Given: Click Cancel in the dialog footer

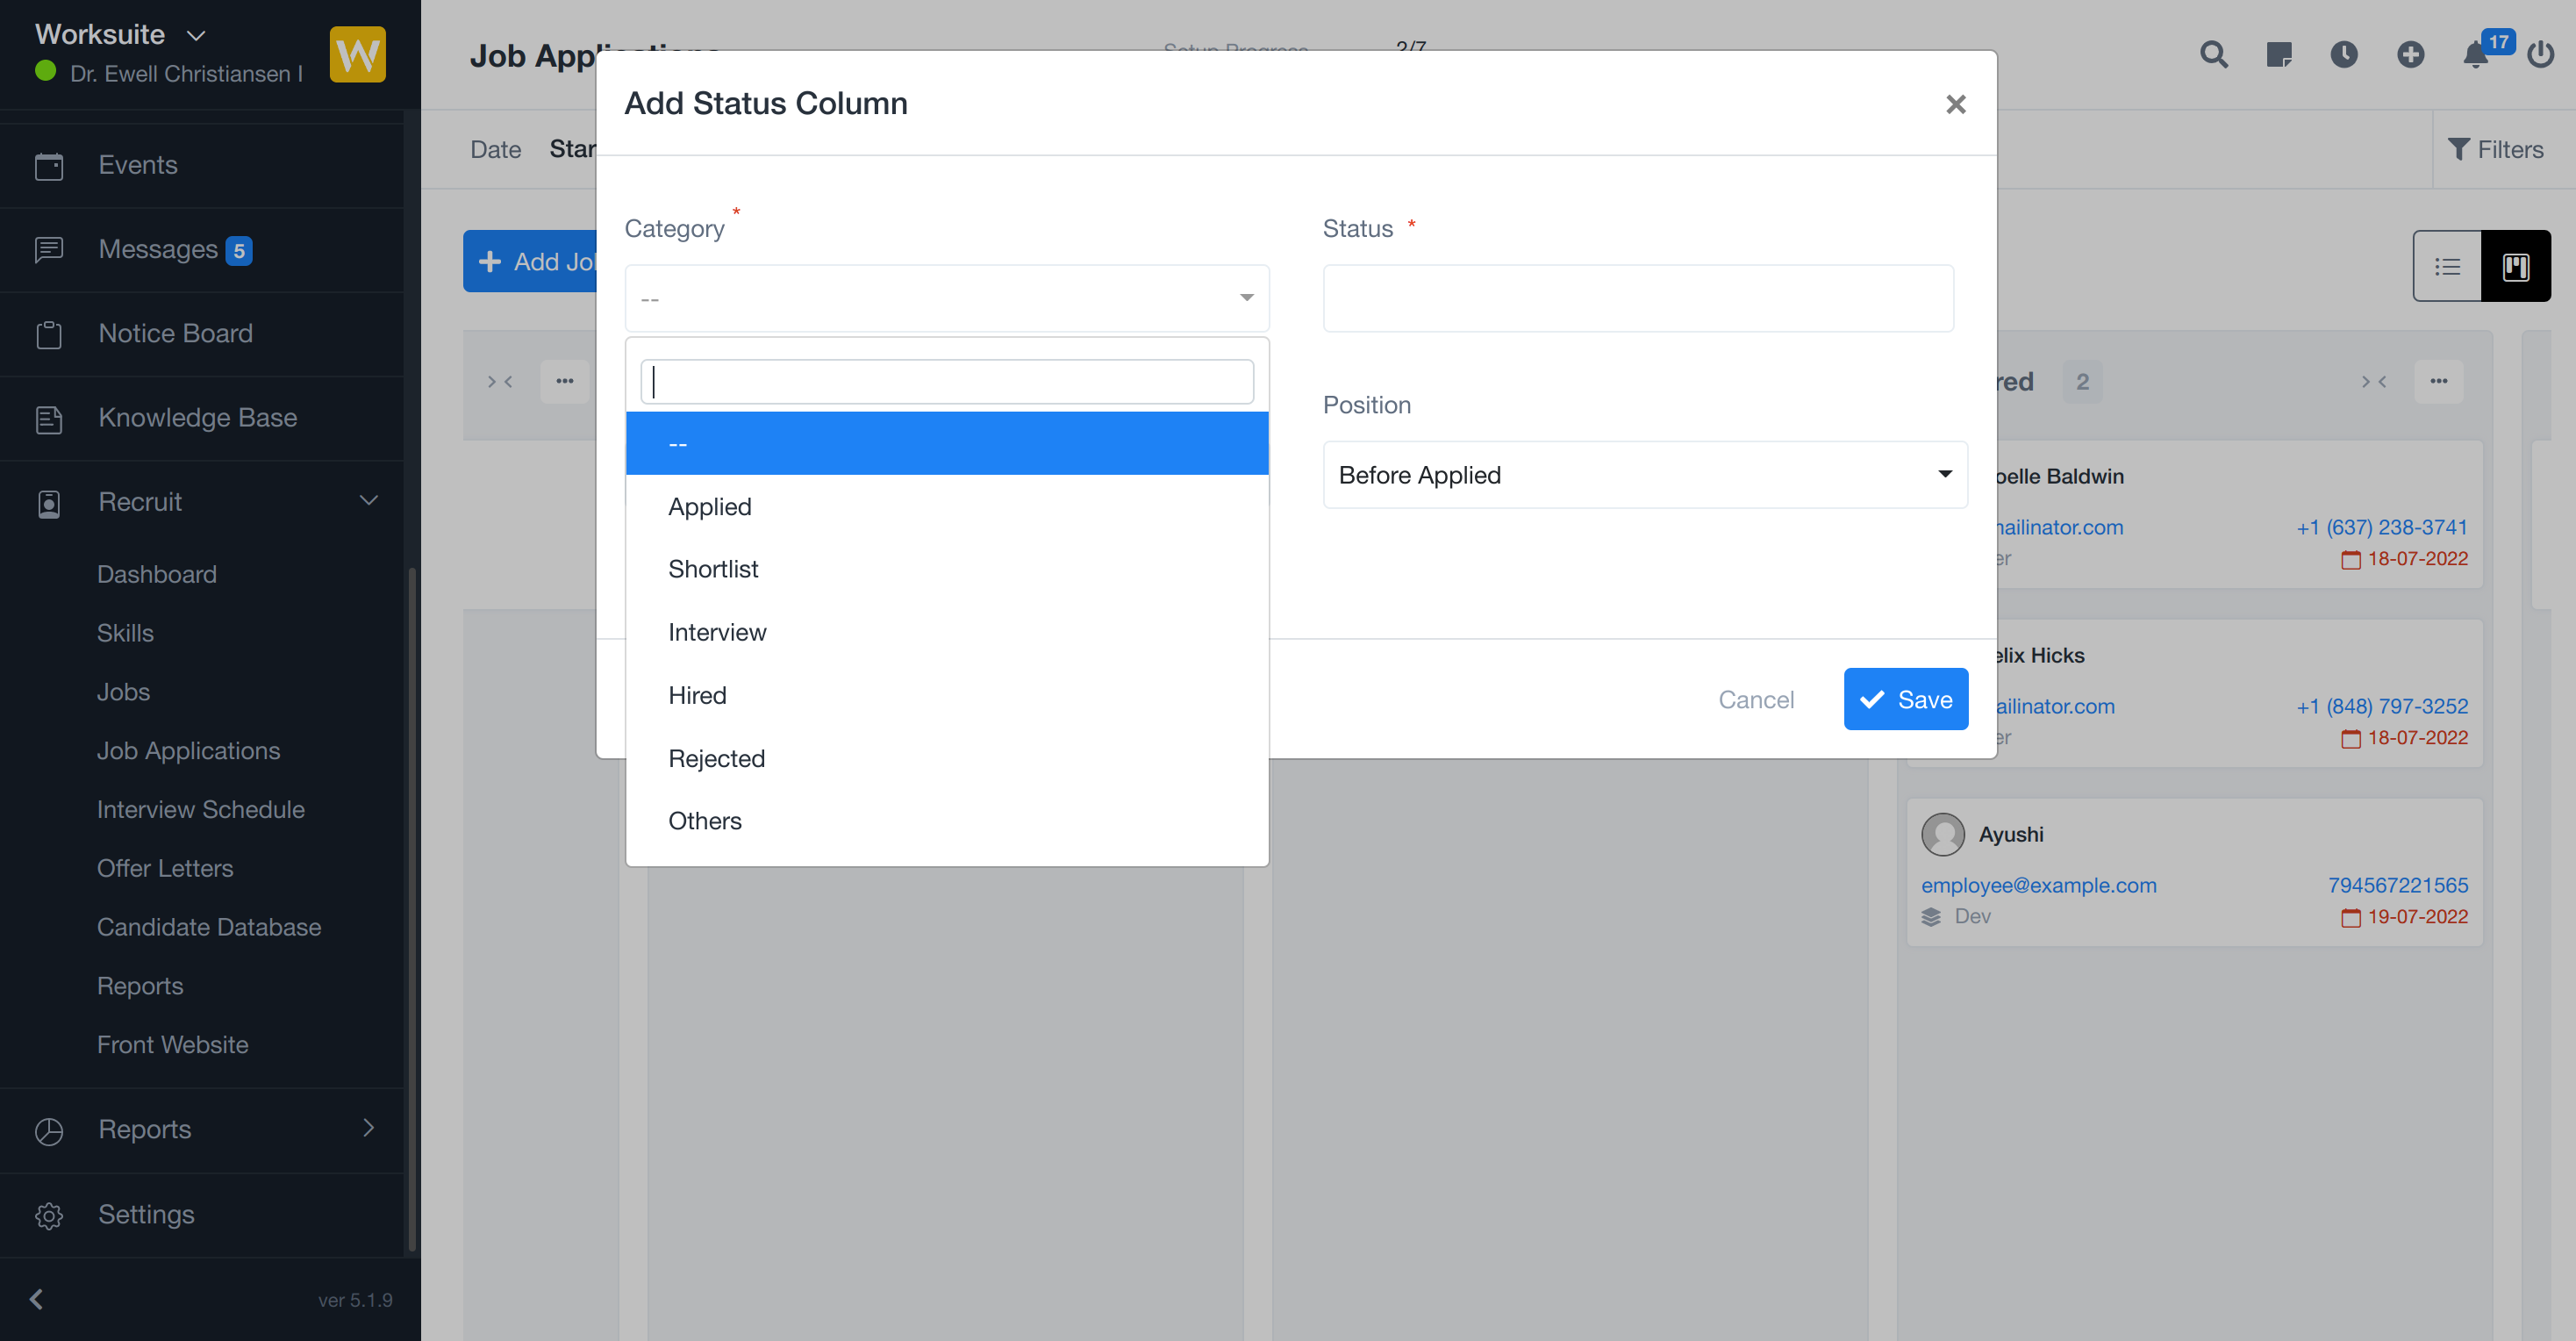Looking at the screenshot, I should (1755, 700).
